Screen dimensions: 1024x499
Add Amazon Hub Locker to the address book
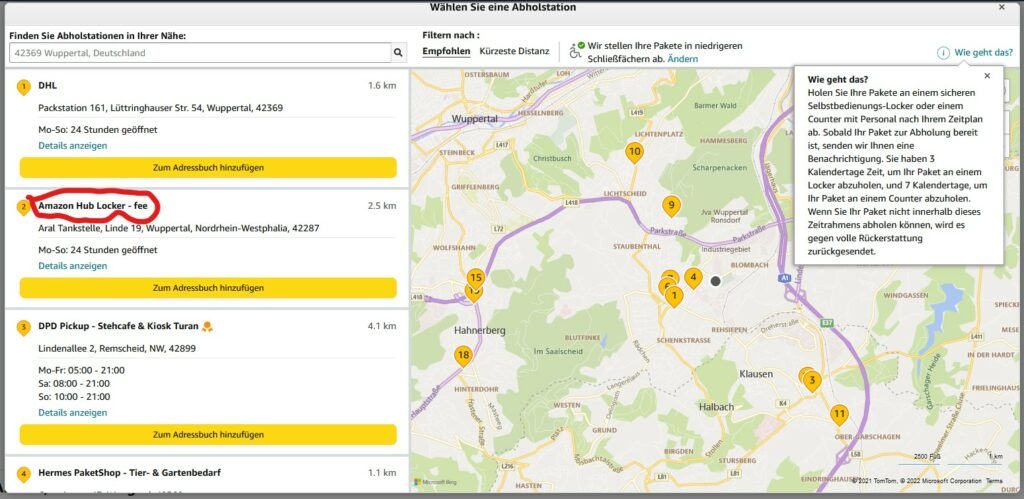coord(208,287)
